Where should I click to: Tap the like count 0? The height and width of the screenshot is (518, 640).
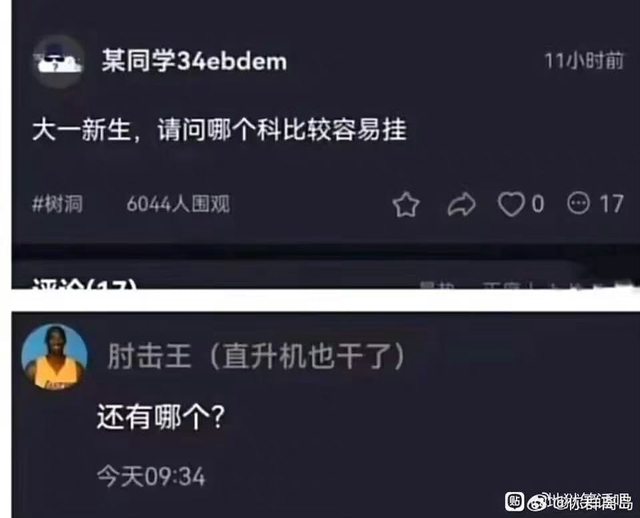pos(538,204)
